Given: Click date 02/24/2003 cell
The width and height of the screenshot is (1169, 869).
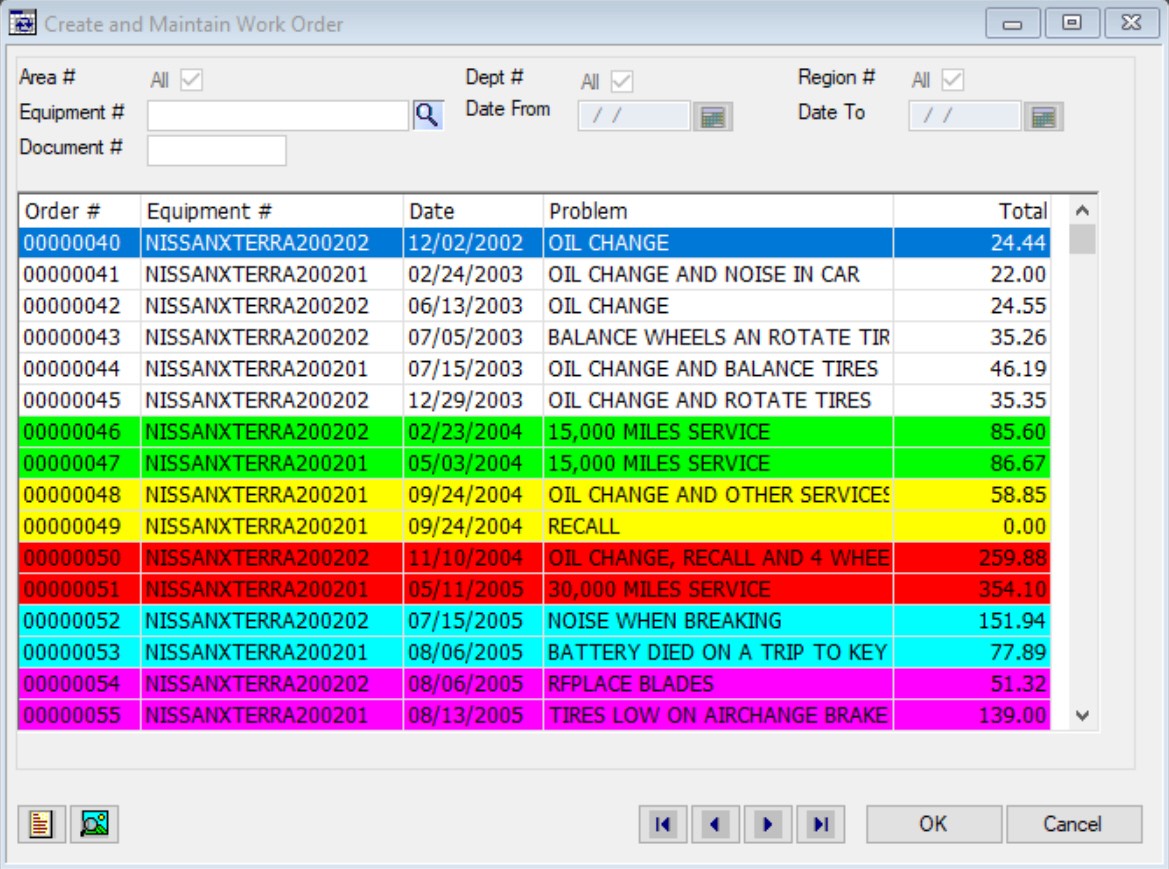Looking at the screenshot, I should click(x=473, y=274).
